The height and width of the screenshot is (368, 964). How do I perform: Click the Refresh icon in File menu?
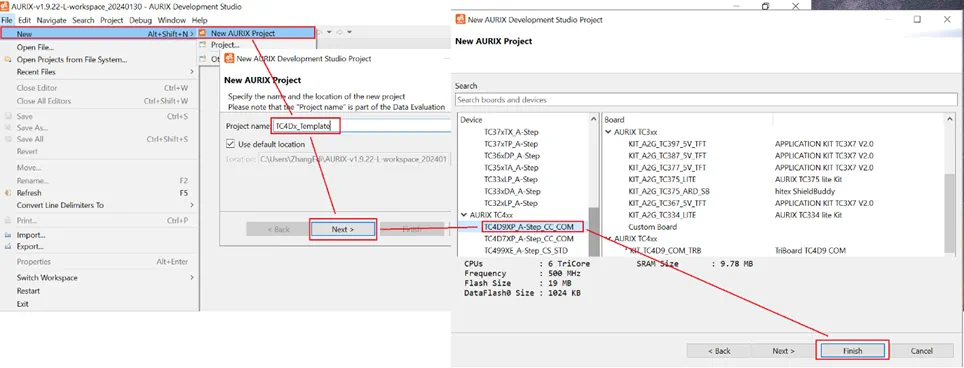tap(8, 193)
